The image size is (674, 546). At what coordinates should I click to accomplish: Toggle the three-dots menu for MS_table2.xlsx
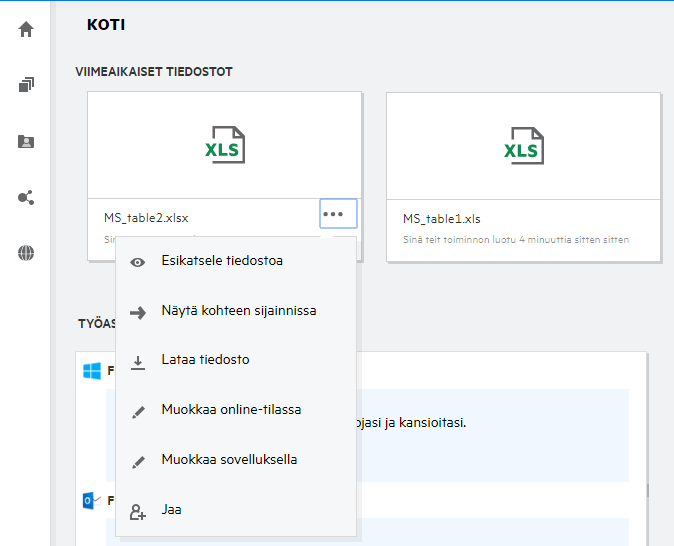[x=338, y=215]
